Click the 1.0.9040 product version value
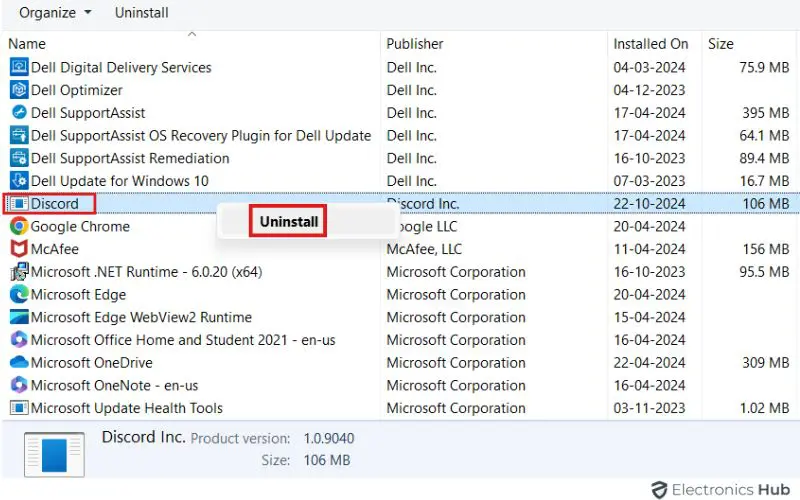The height and width of the screenshot is (500, 800). [x=329, y=438]
